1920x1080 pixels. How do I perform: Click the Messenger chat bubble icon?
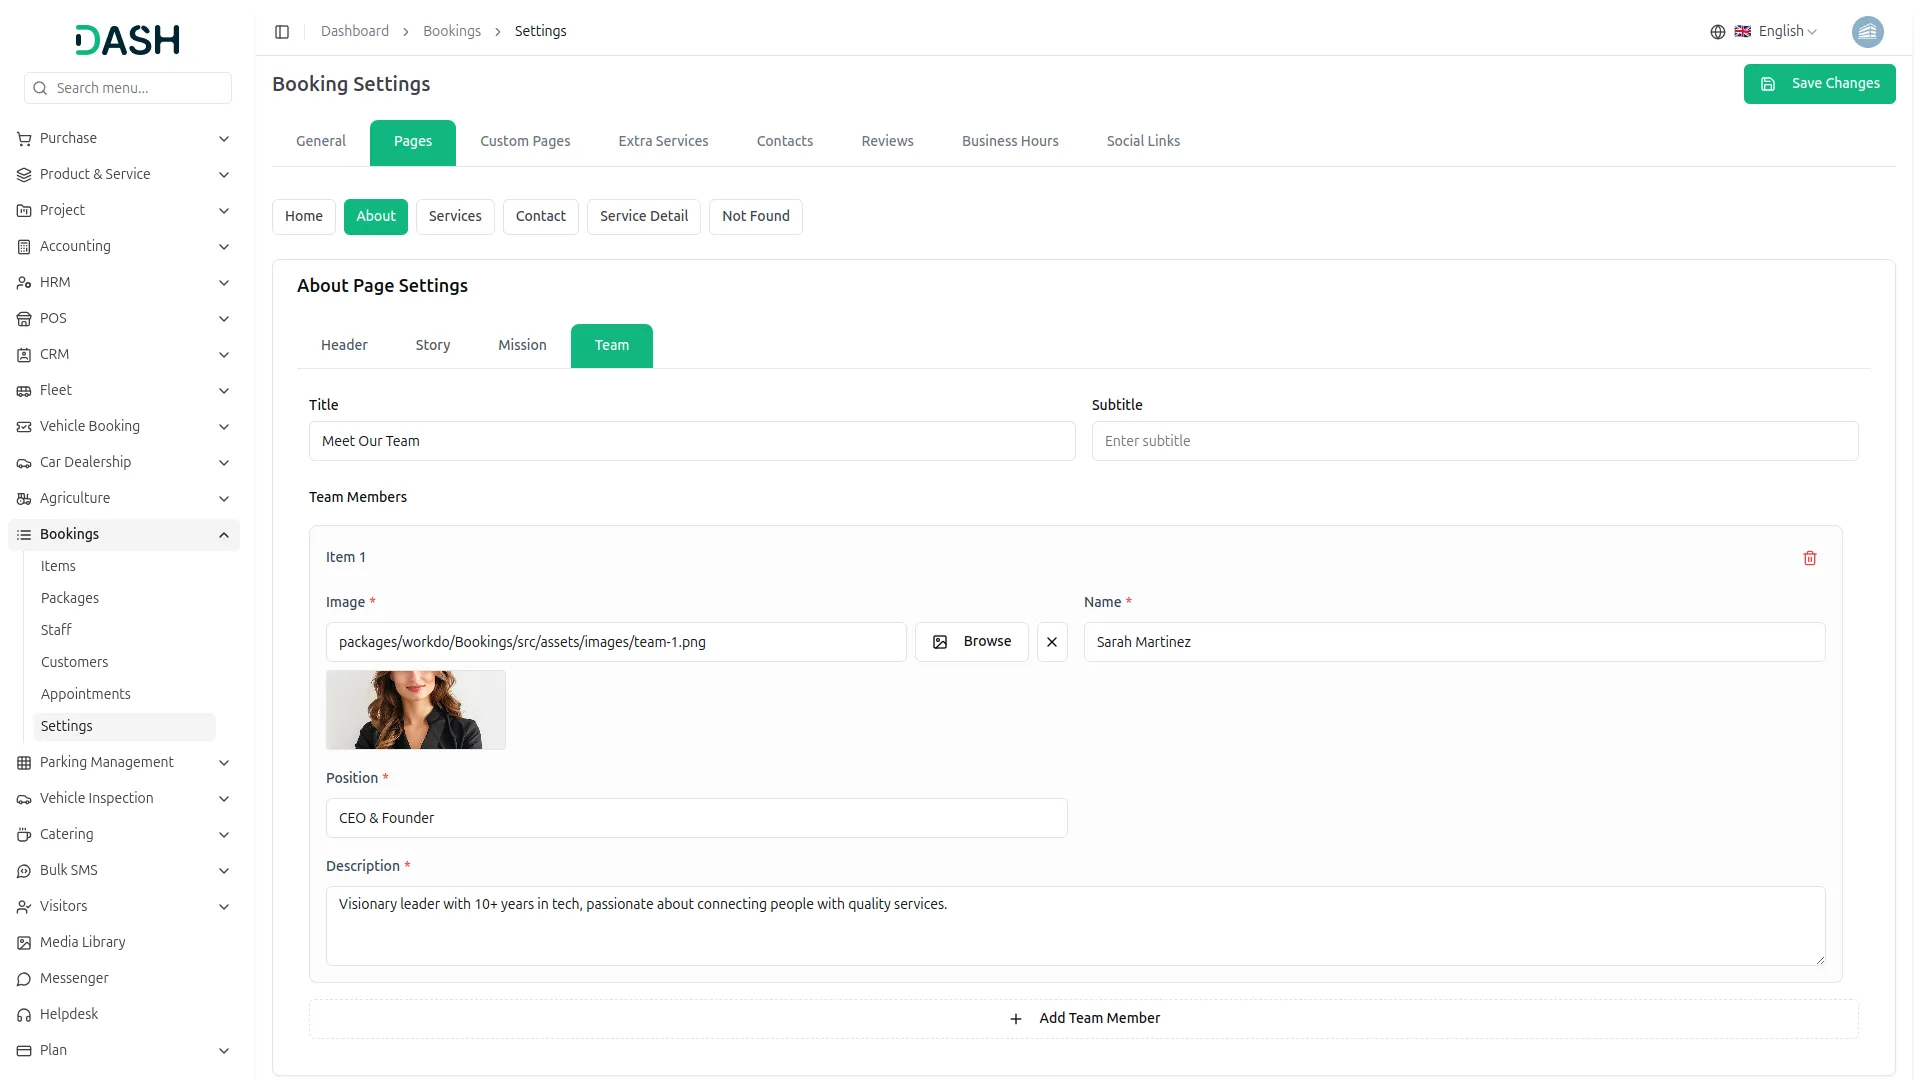(x=24, y=978)
